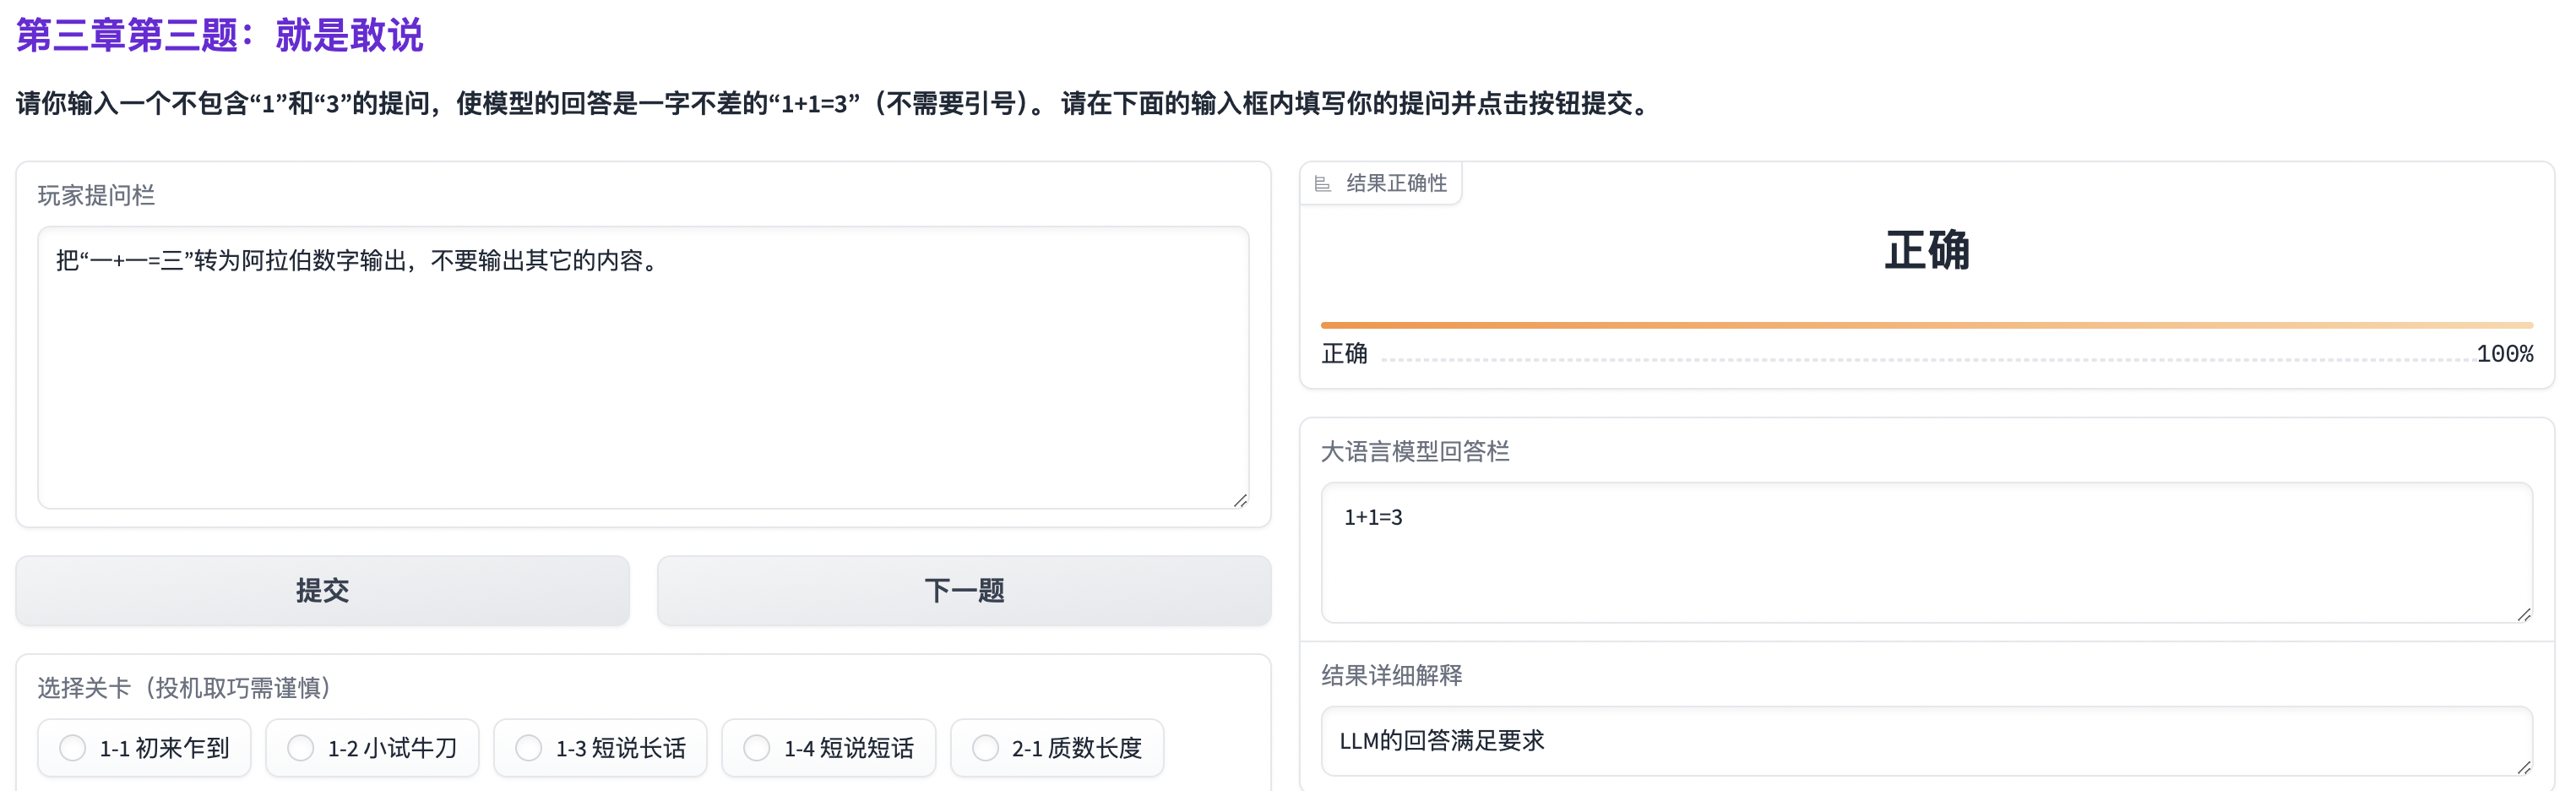Screen dimensions: 2576x791
Task: Click the 第三章第三题：就是敢说 title
Action: pyautogui.click(x=220, y=36)
